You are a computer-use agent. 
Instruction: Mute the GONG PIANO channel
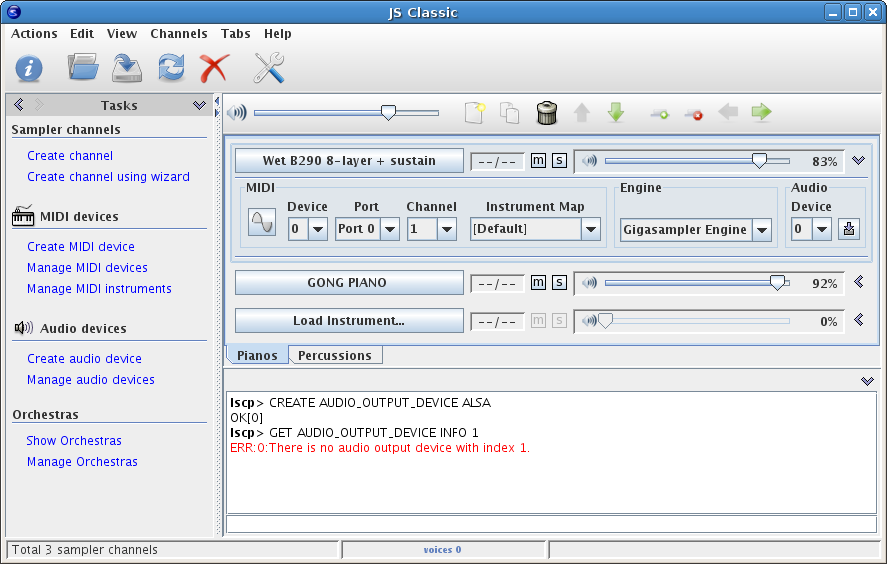(538, 283)
